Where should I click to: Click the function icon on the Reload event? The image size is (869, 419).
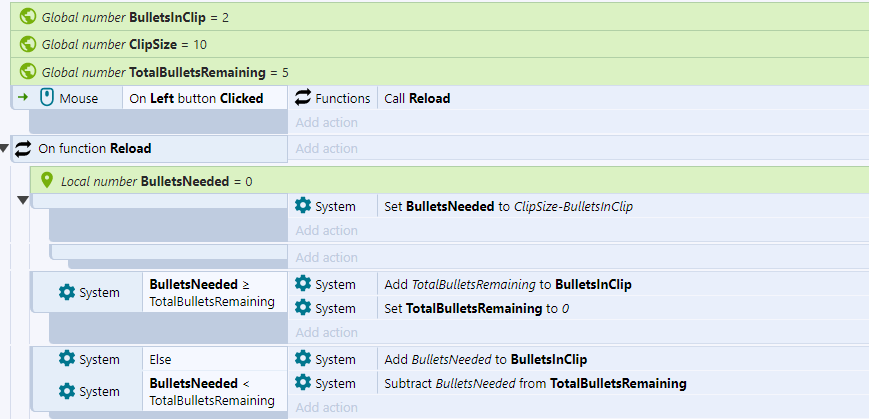(x=23, y=149)
